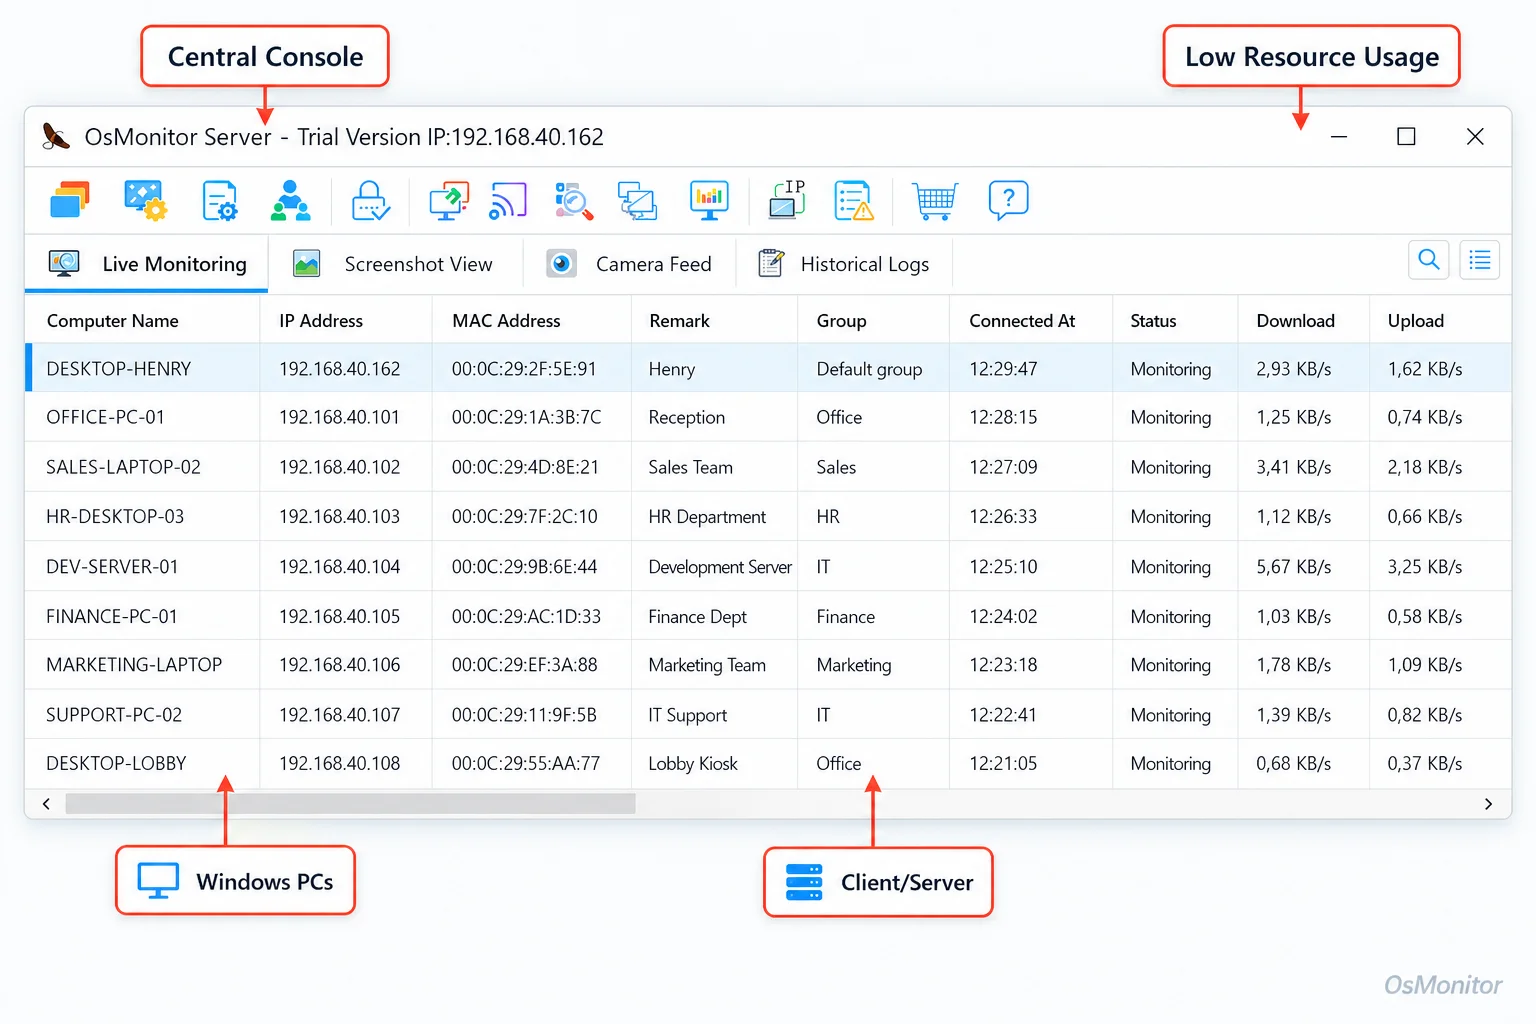1536x1024 pixels.
Task: Click the search magnifier button beside the tabs
Action: [x=1429, y=260]
